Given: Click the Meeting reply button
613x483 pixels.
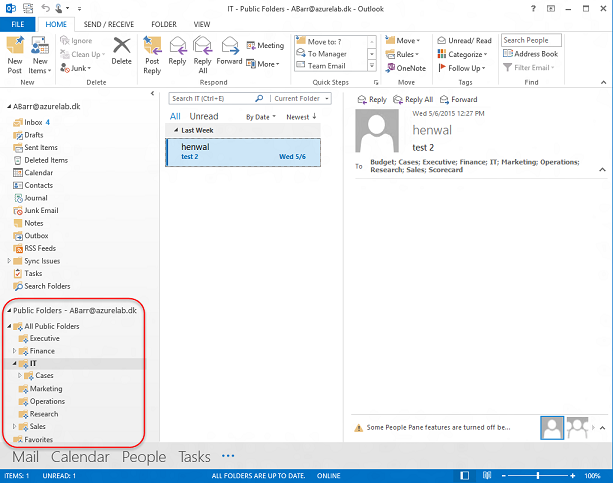Looking at the screenshot, I should pyautogui.click(x=265, y=45).
